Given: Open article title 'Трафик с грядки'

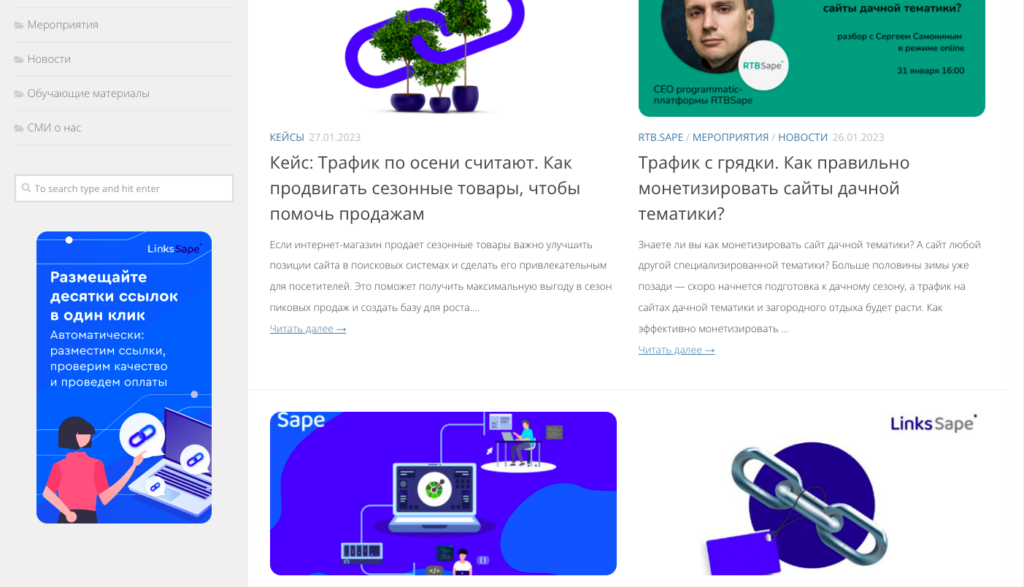Looking at the screenshot, I should point(774,188).
